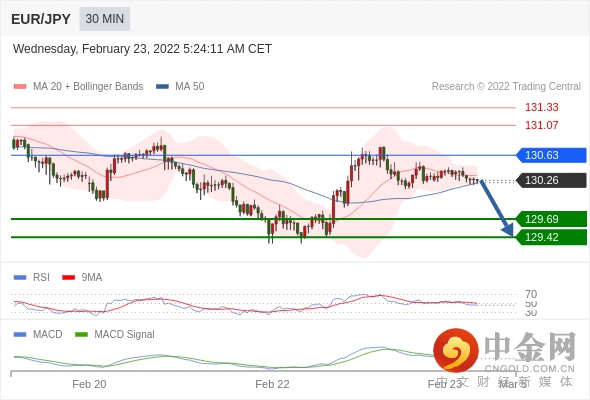590x400 pixels.
Task: Toggle the 9MA red legend marker
Action: 68,278
